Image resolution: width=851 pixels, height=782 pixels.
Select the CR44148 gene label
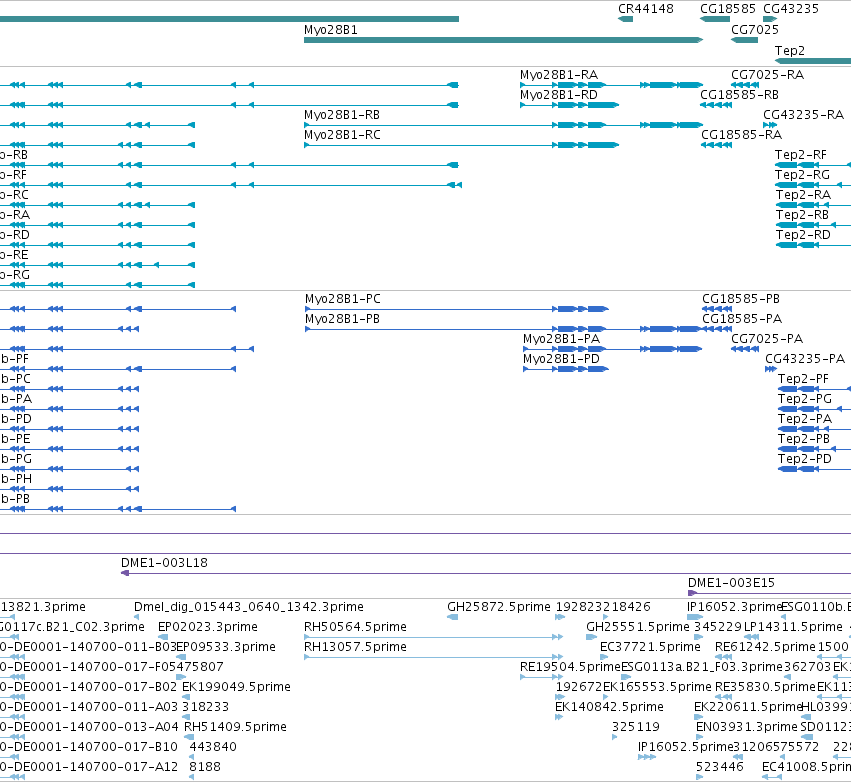point(646,9)
